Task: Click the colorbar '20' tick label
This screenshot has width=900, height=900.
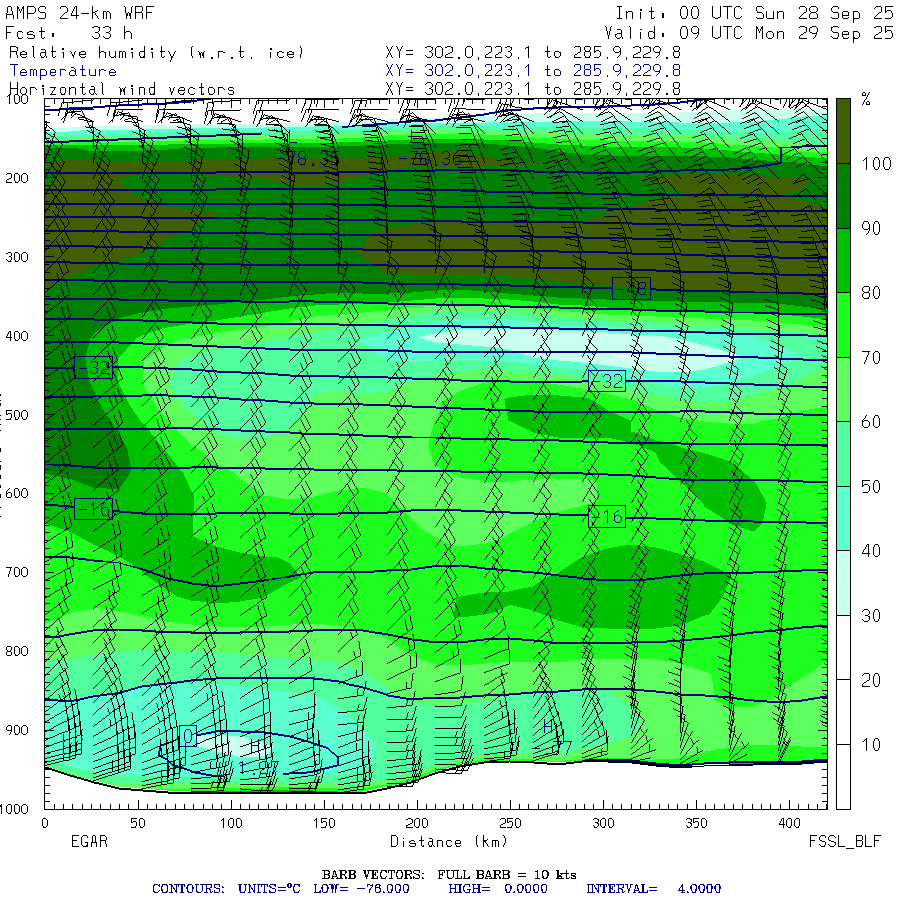Action: pos(871,681)
